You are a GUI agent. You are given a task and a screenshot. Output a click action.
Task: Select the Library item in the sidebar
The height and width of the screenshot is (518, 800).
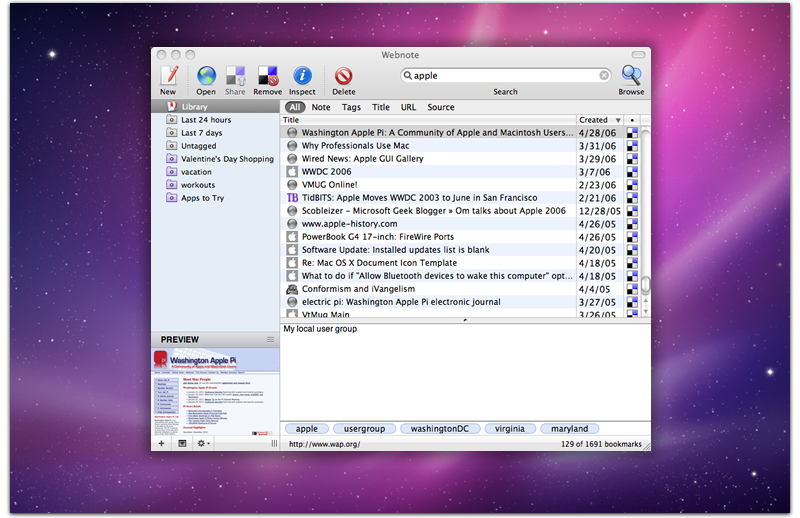215,107
